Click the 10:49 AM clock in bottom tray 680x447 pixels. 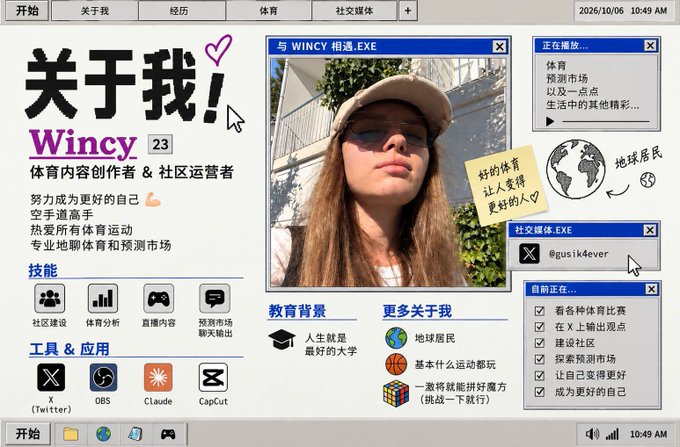(x=648, y=434)
